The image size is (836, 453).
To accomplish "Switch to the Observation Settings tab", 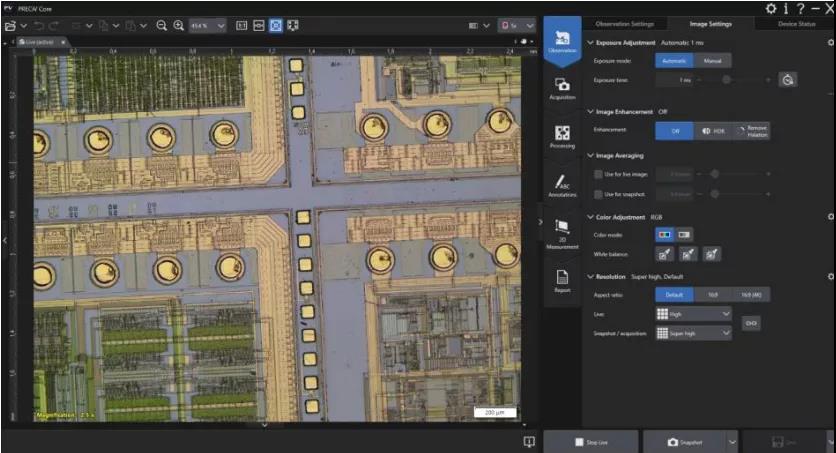I will [624, 24].
